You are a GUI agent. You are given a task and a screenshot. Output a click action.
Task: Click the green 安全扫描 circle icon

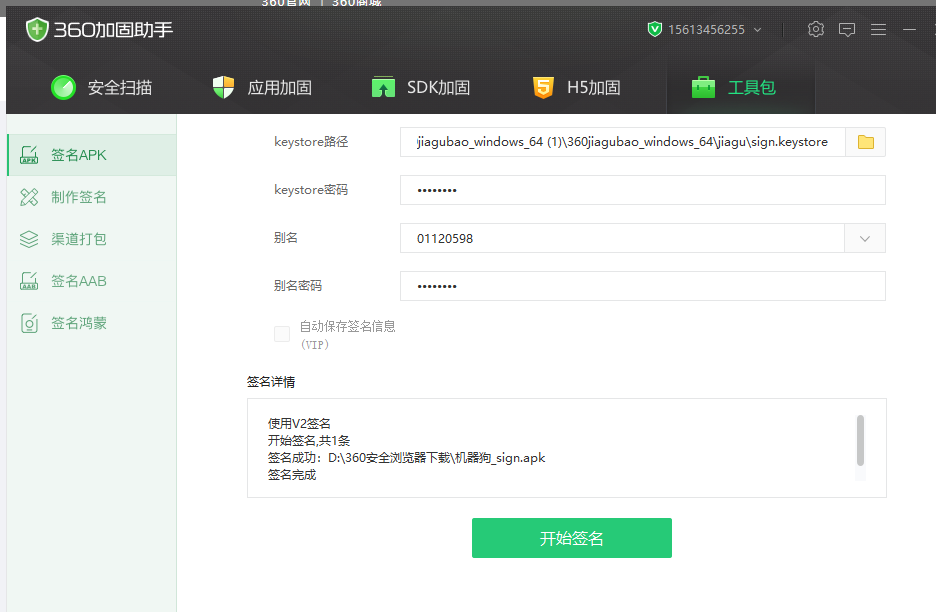63,87
